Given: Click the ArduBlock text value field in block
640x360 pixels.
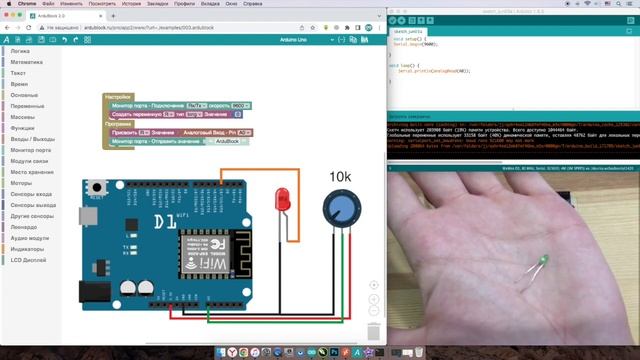Looking at the screenshot, I should point(227,141).
